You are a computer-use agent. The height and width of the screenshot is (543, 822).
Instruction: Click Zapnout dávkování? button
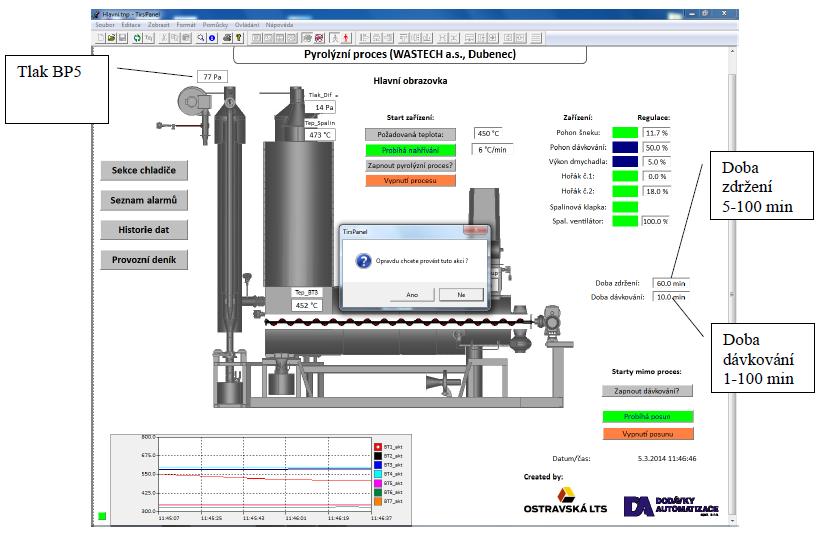647,391
